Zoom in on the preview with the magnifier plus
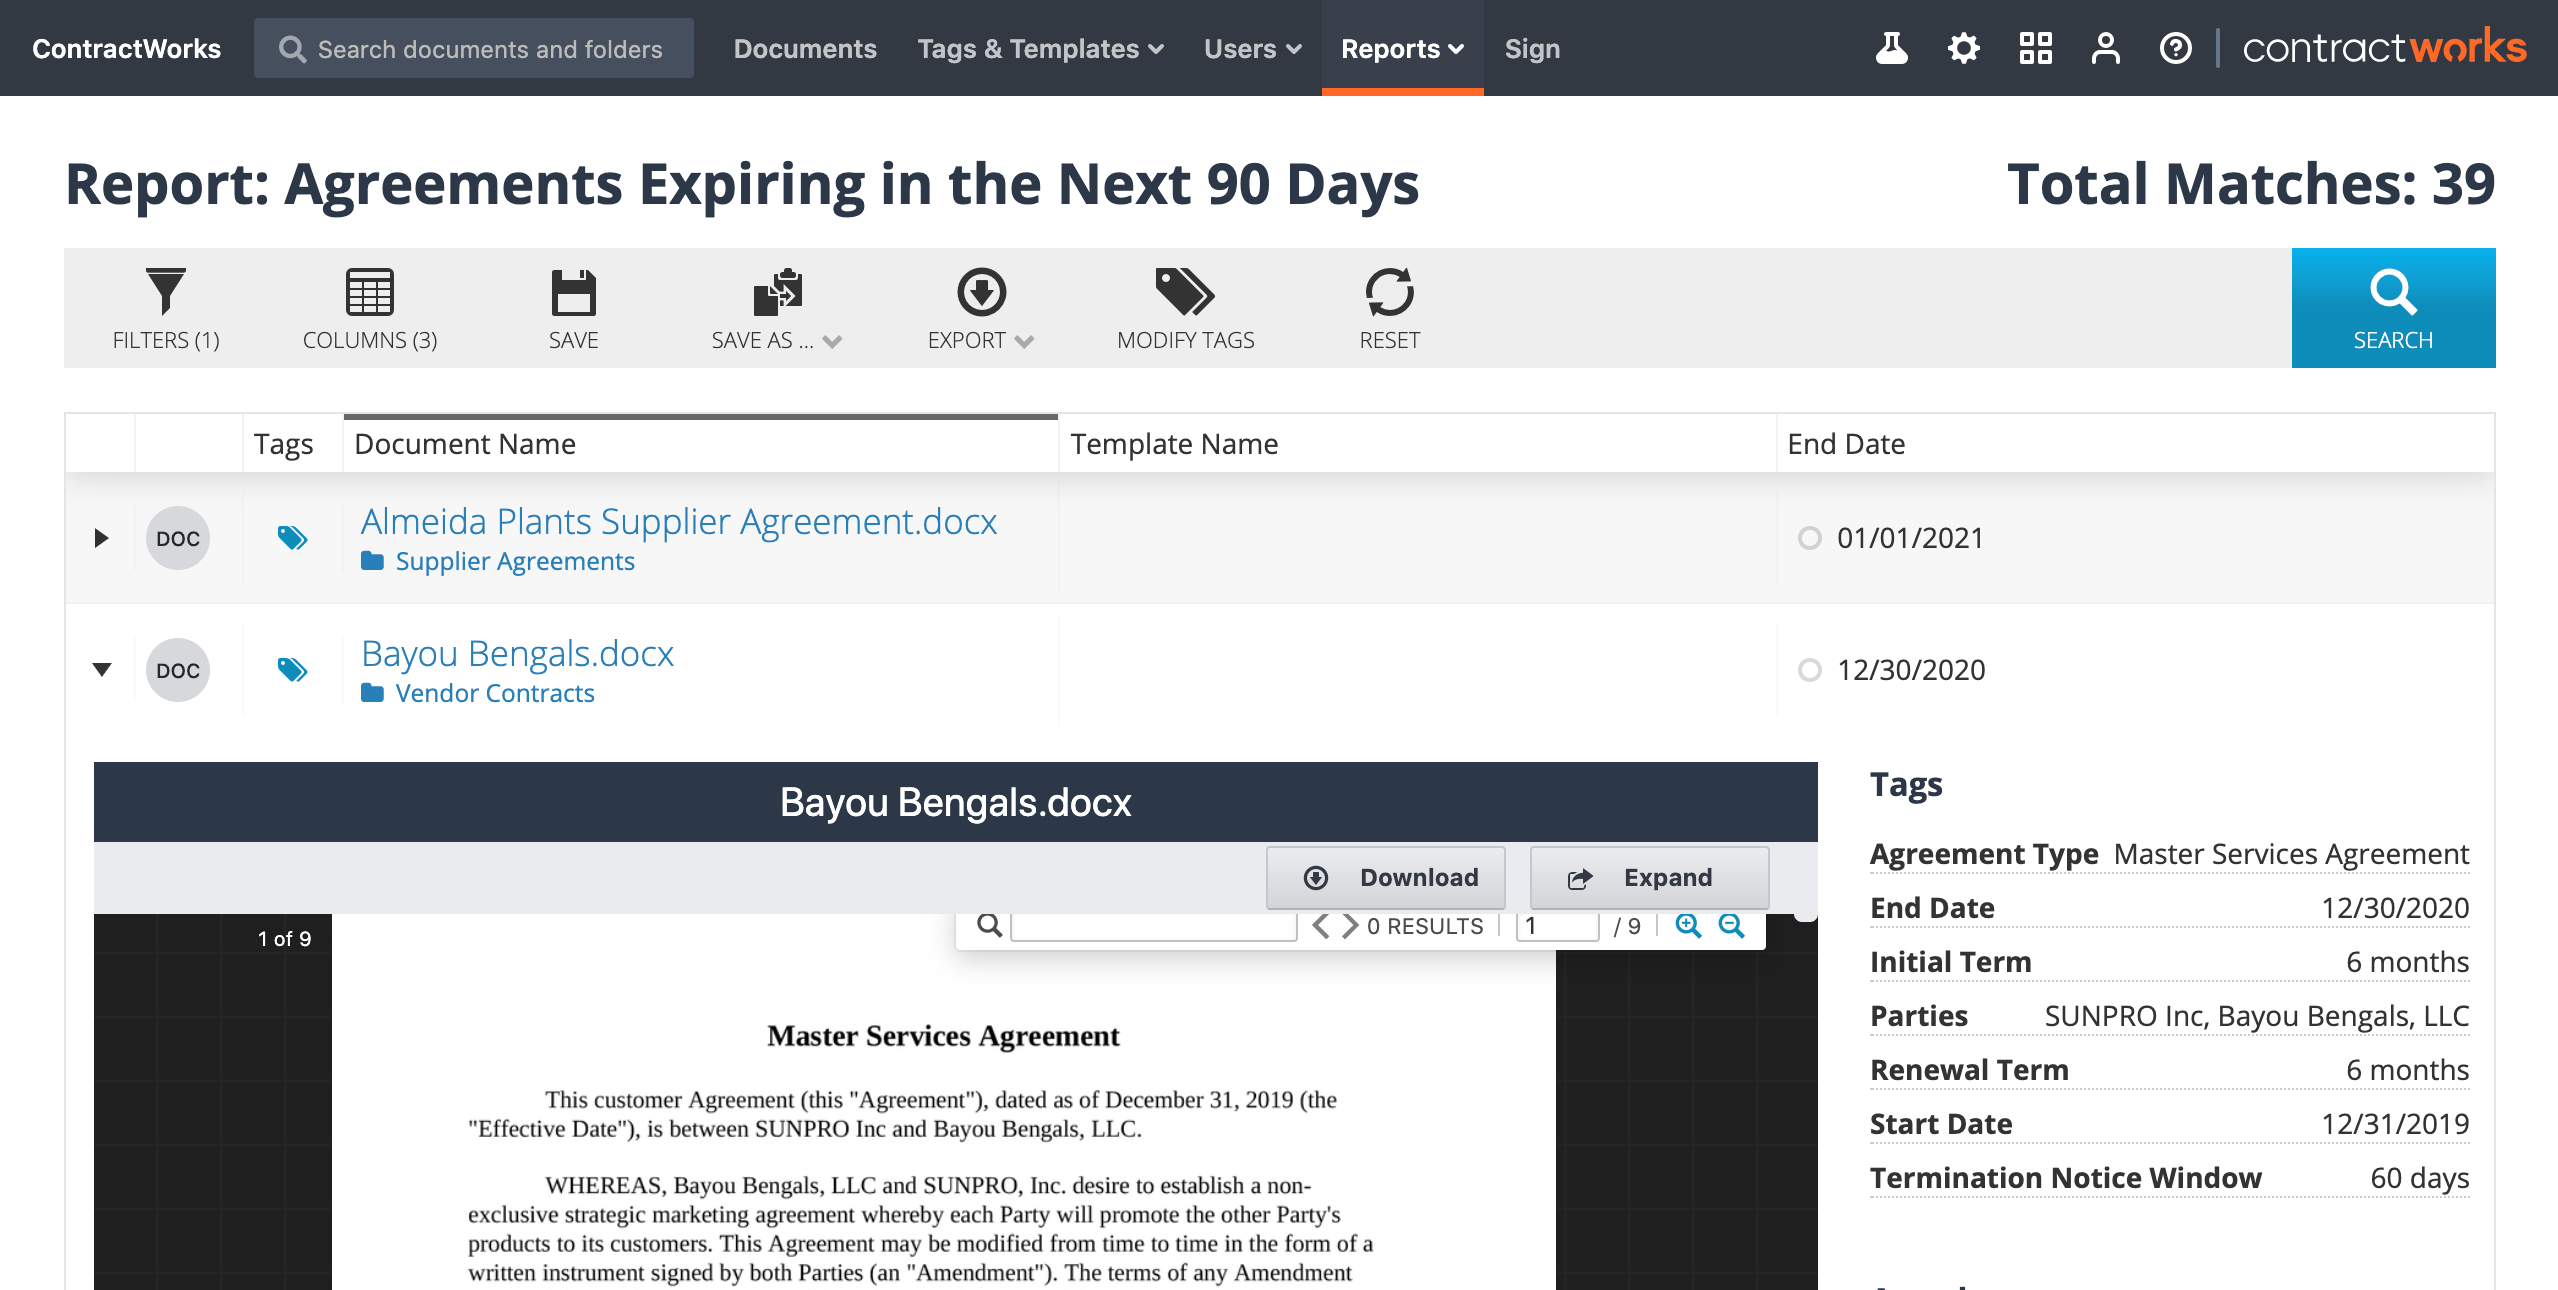Viewport: 2558px width, 1290px height. pos(1689,926)
